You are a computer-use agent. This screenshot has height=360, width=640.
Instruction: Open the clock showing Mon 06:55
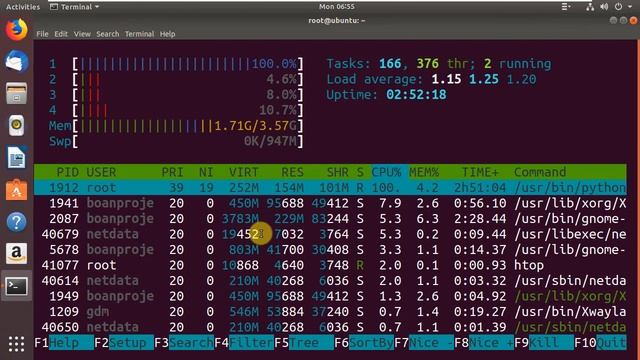coord(337,7)
